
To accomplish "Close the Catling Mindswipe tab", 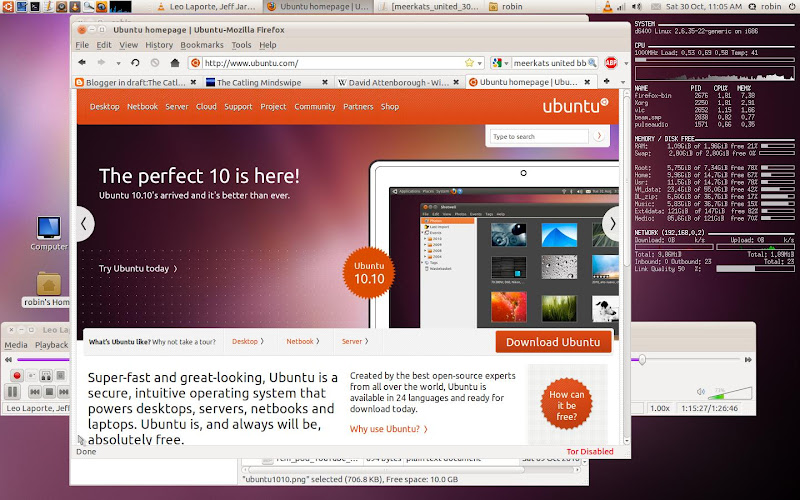I will pos(325,82).
